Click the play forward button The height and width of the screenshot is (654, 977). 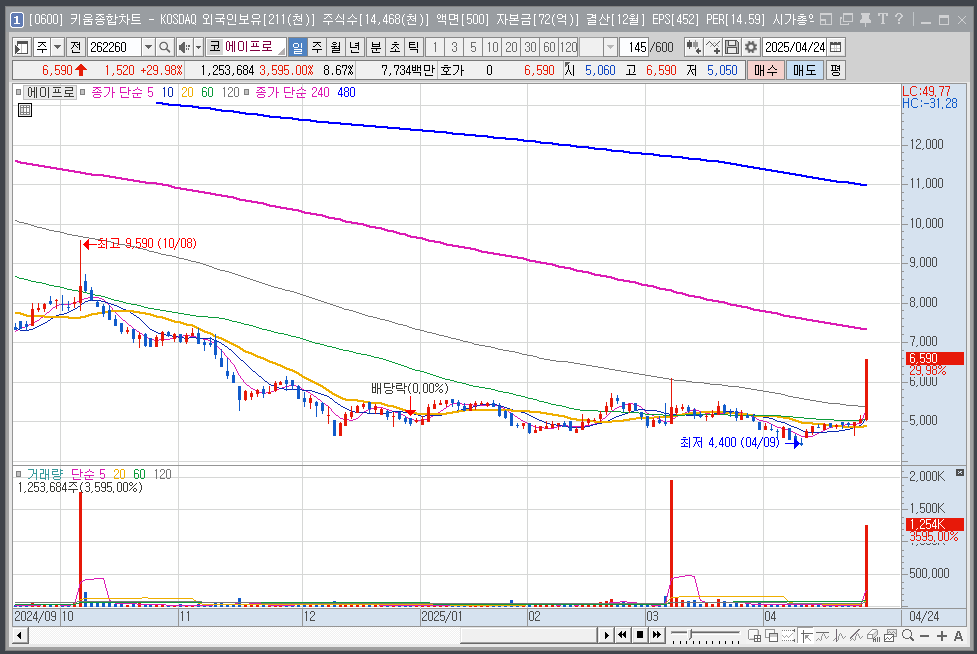606,635
